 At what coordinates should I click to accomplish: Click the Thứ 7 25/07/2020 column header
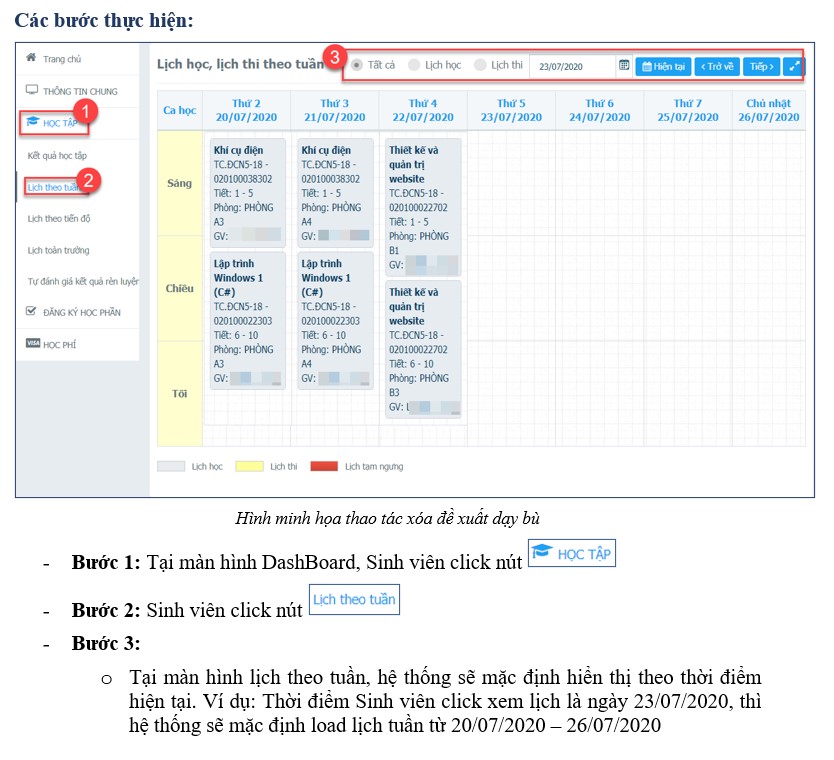click(x=688, y=110)
